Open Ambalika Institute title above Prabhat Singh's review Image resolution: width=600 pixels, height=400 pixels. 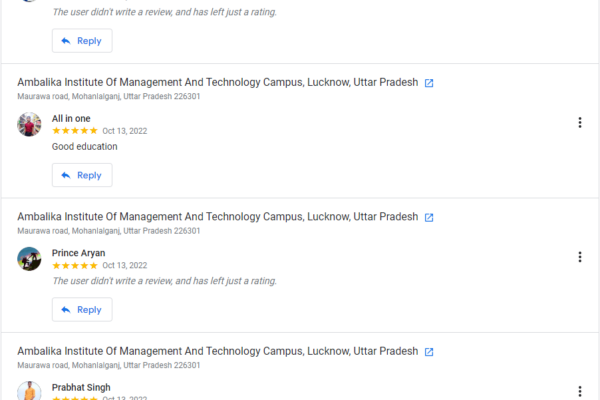pos(217,351)
